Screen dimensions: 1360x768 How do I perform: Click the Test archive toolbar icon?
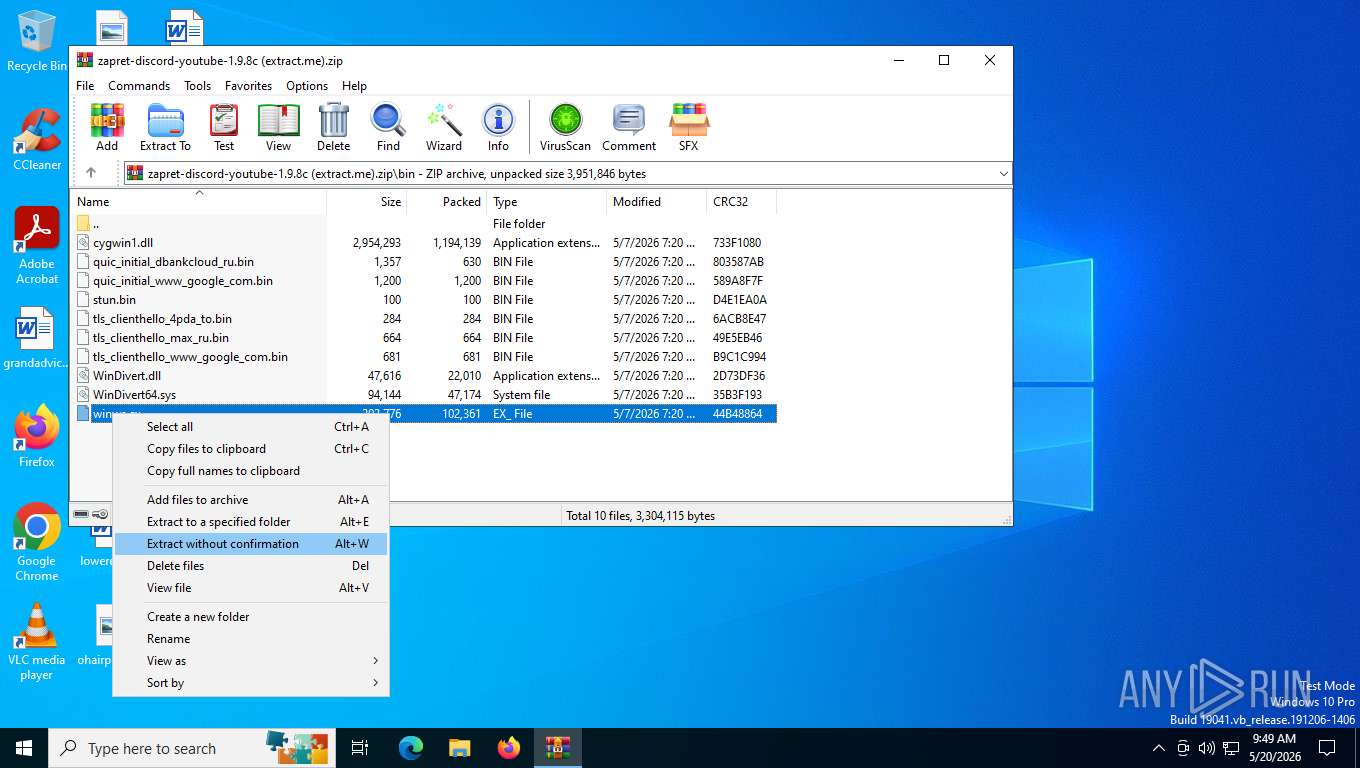224,127
